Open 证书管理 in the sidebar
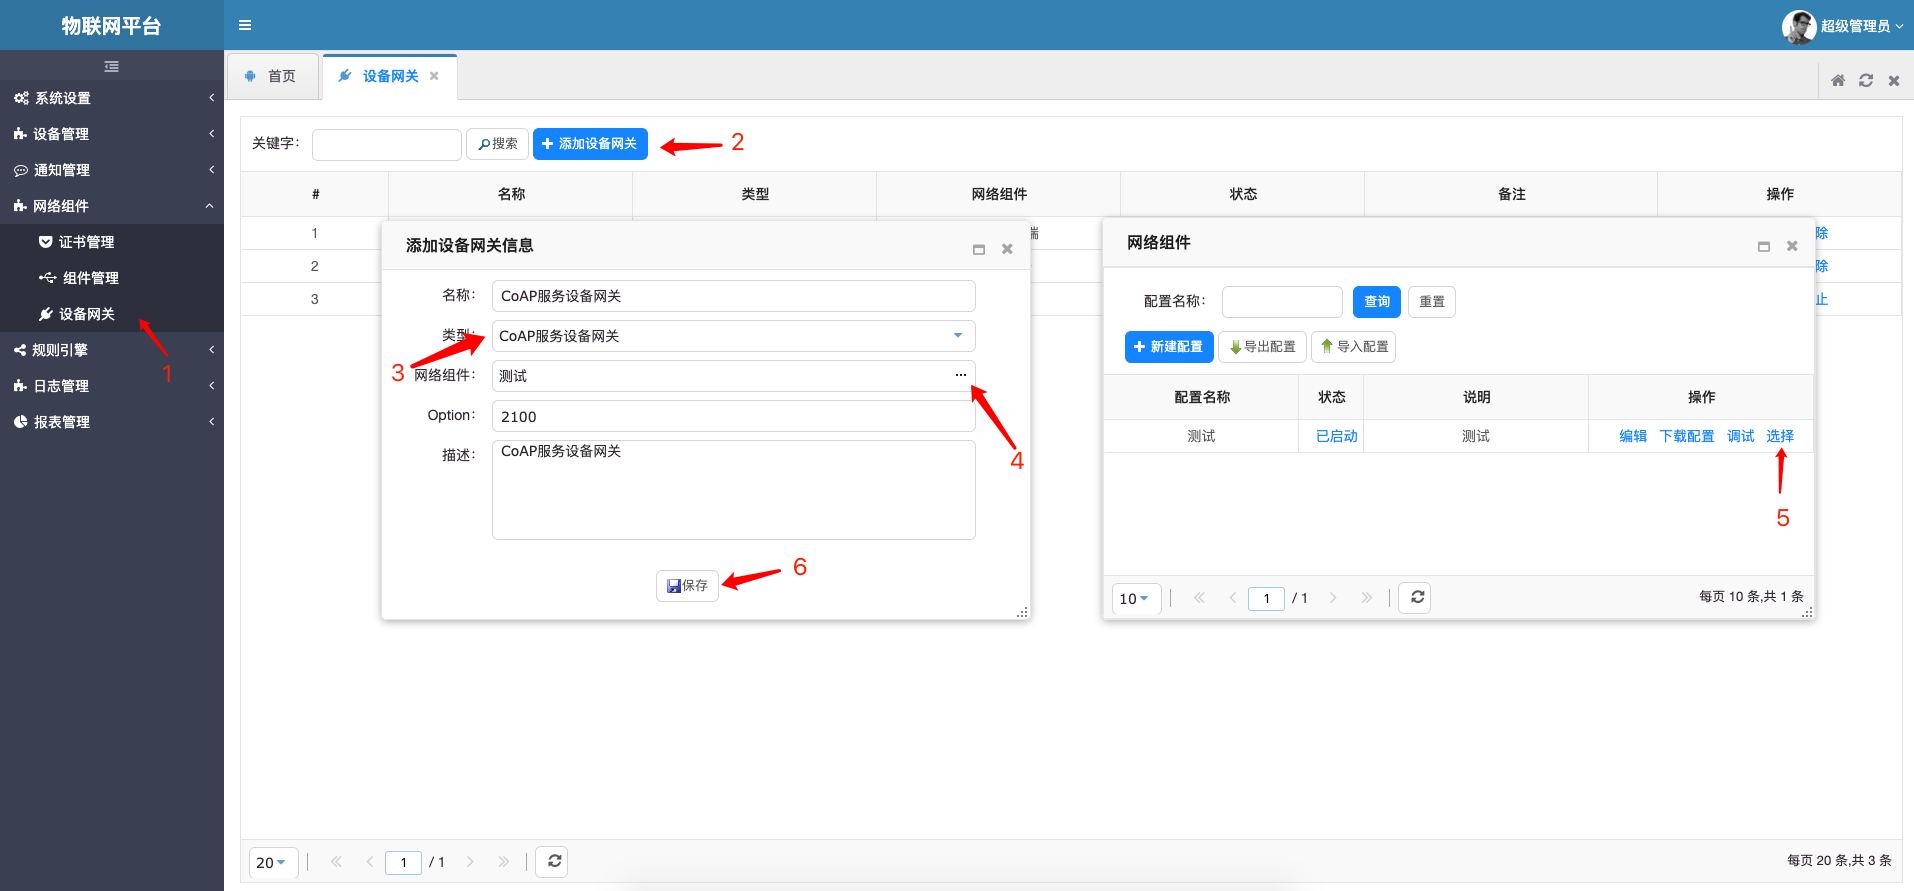The height and width of the screenshot is (891, 1914). [x=86, y=242]
